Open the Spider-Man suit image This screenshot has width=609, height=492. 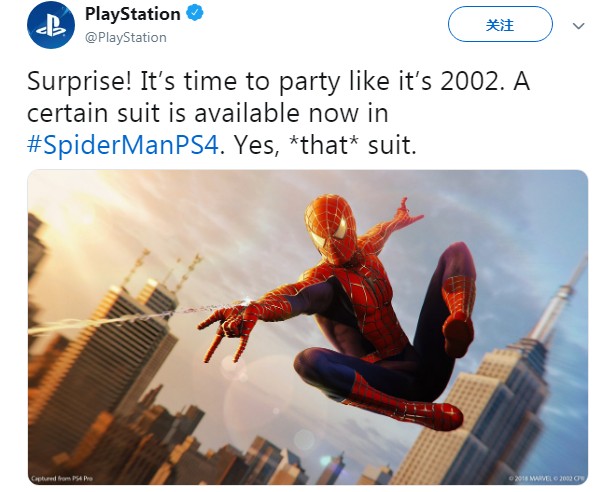tap(308, 327)
